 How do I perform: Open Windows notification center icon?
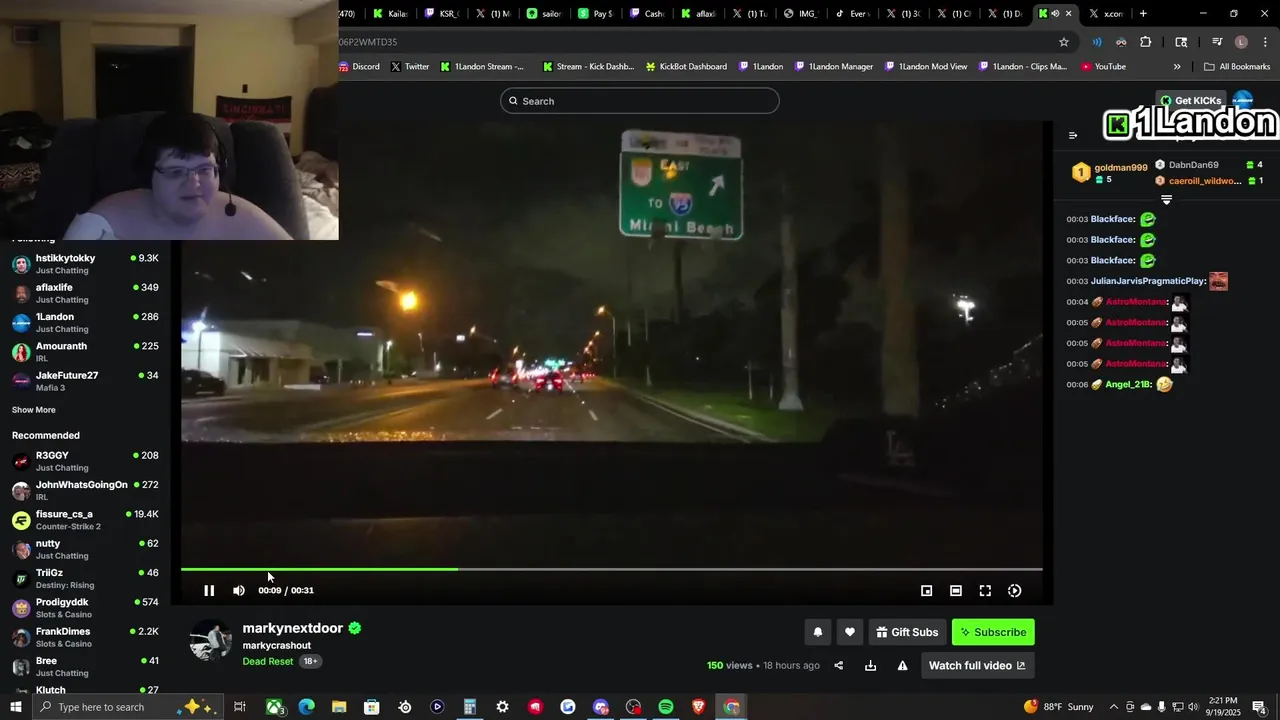point(1259,707)
